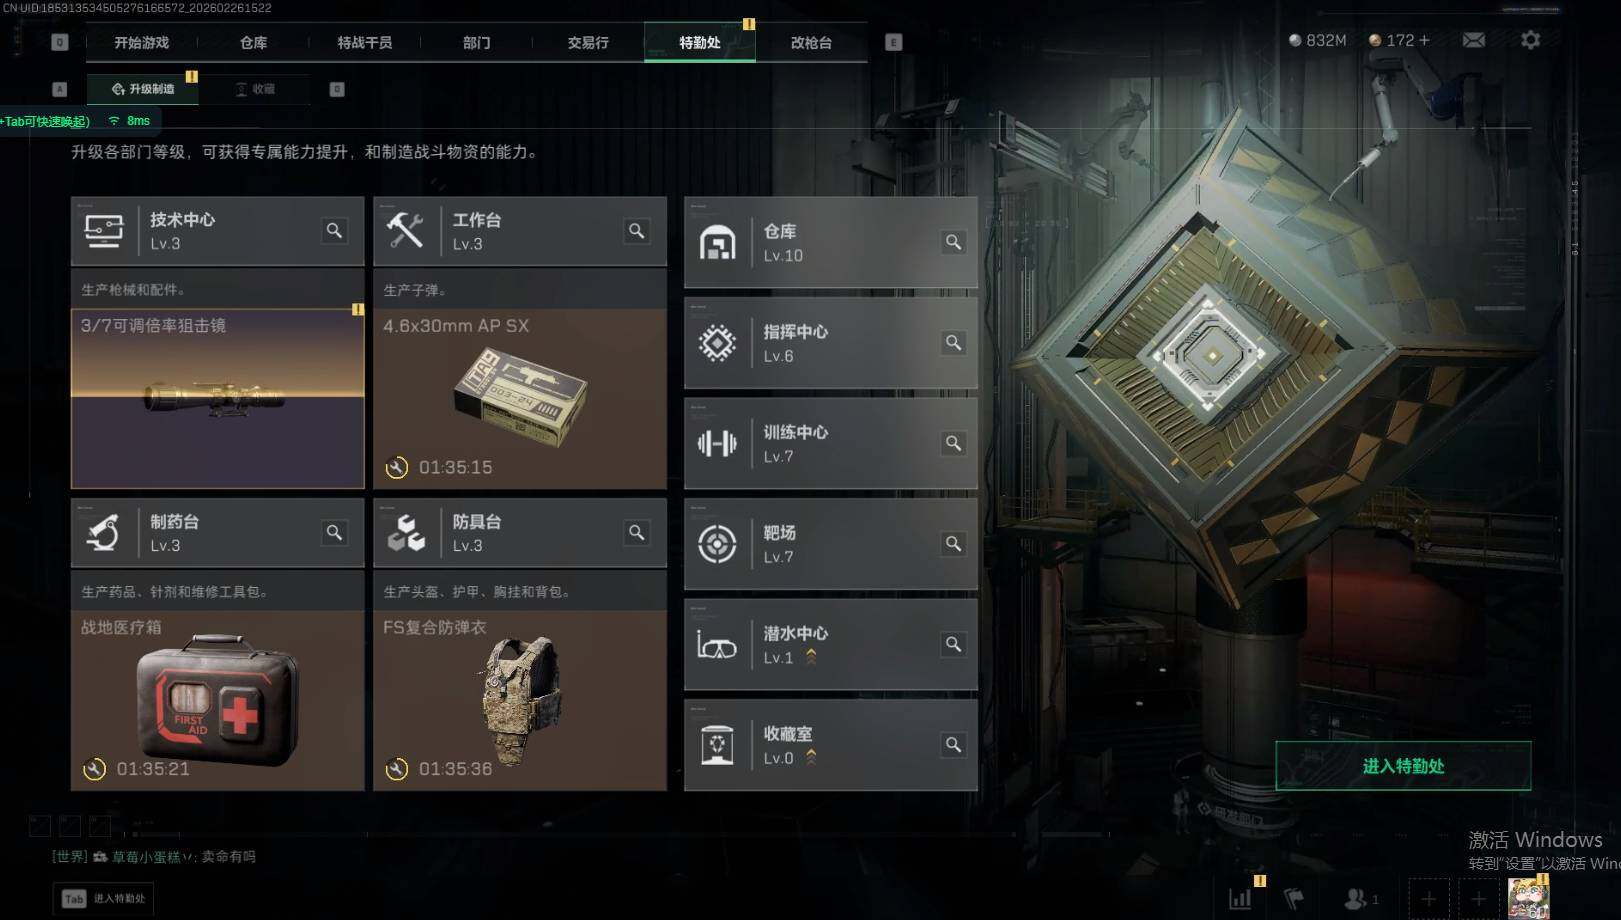1621x920 pixels.
Task: Click the 靶场 target icon
Action: click(x=717, y=544)
